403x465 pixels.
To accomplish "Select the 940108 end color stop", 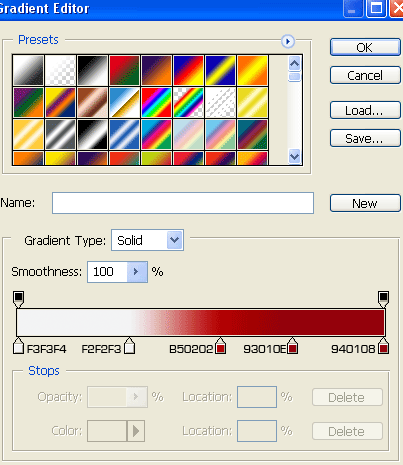I will (x=383, y=346).
